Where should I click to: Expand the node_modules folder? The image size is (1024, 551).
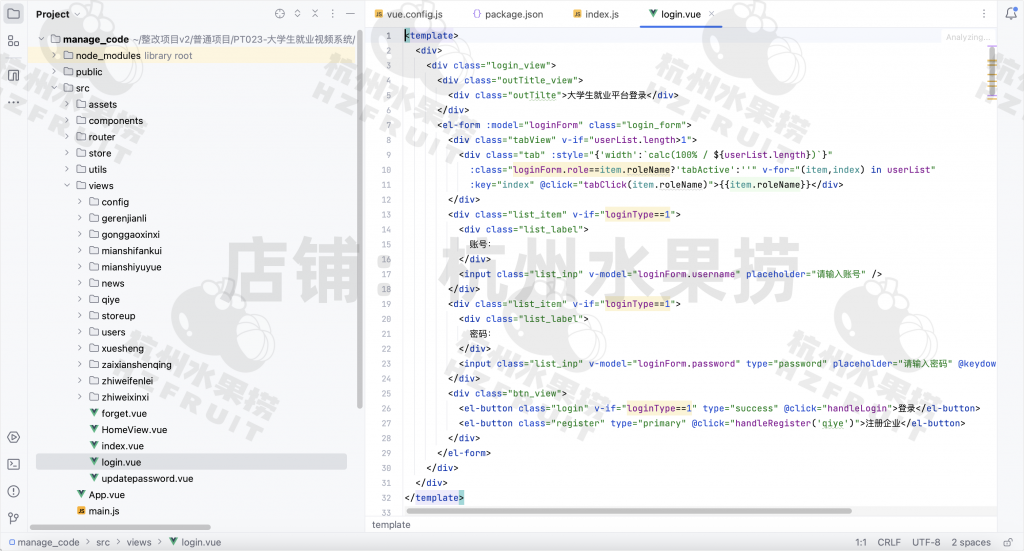(53, 56)
